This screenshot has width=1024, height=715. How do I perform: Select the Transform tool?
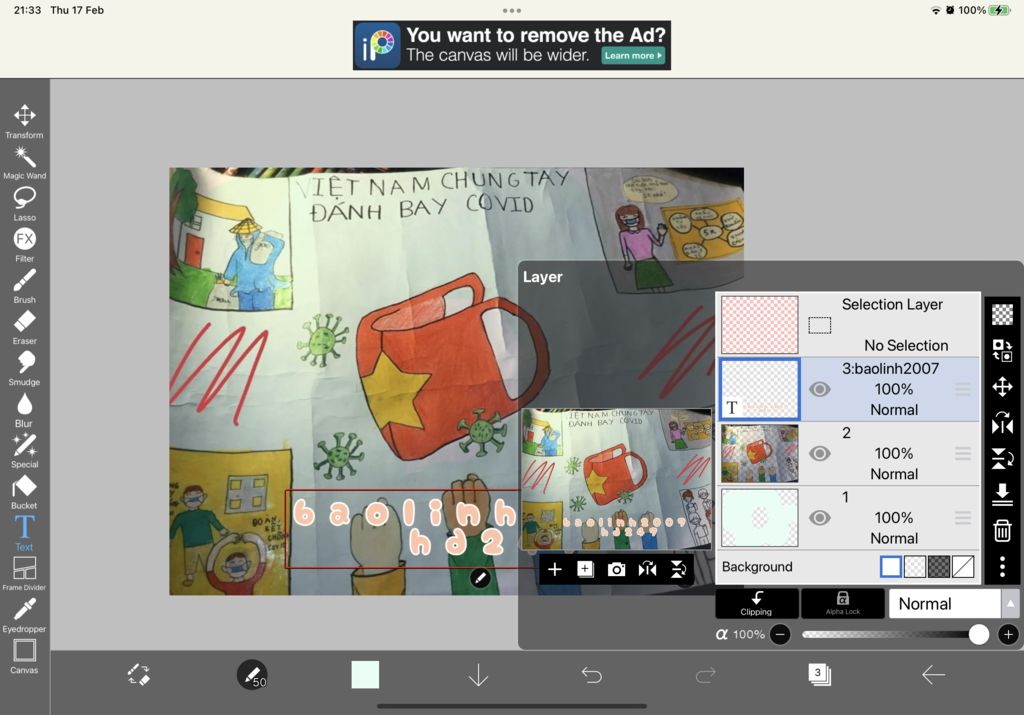24,121
